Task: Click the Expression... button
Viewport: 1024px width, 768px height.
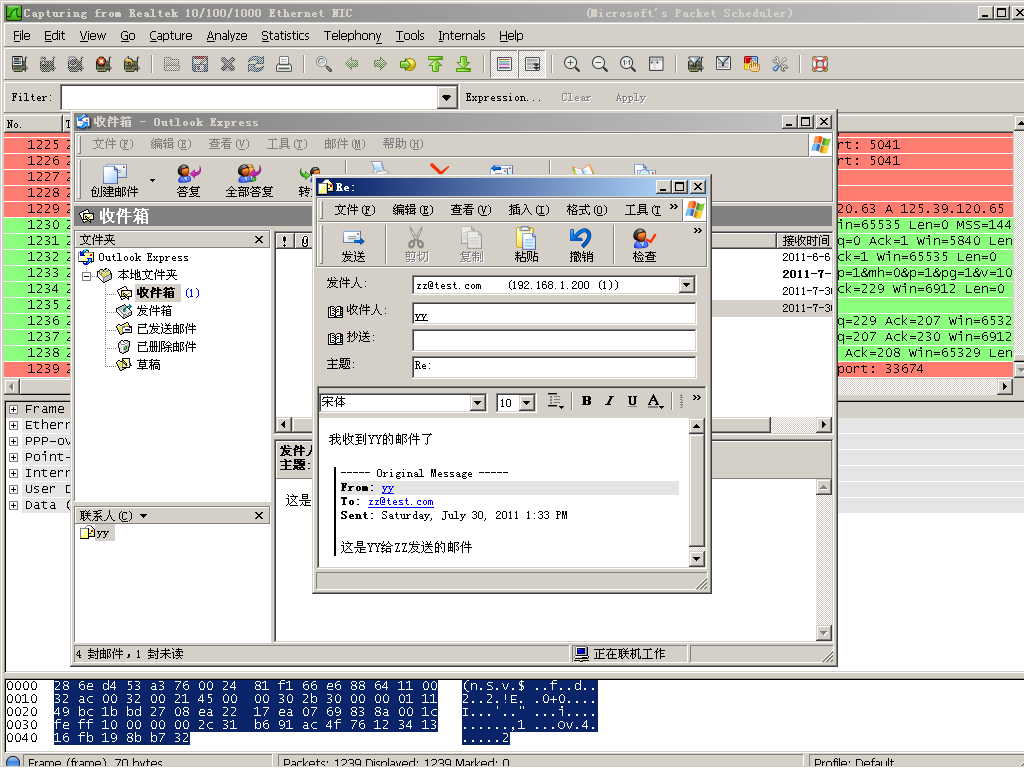Action: pos(503,97)
